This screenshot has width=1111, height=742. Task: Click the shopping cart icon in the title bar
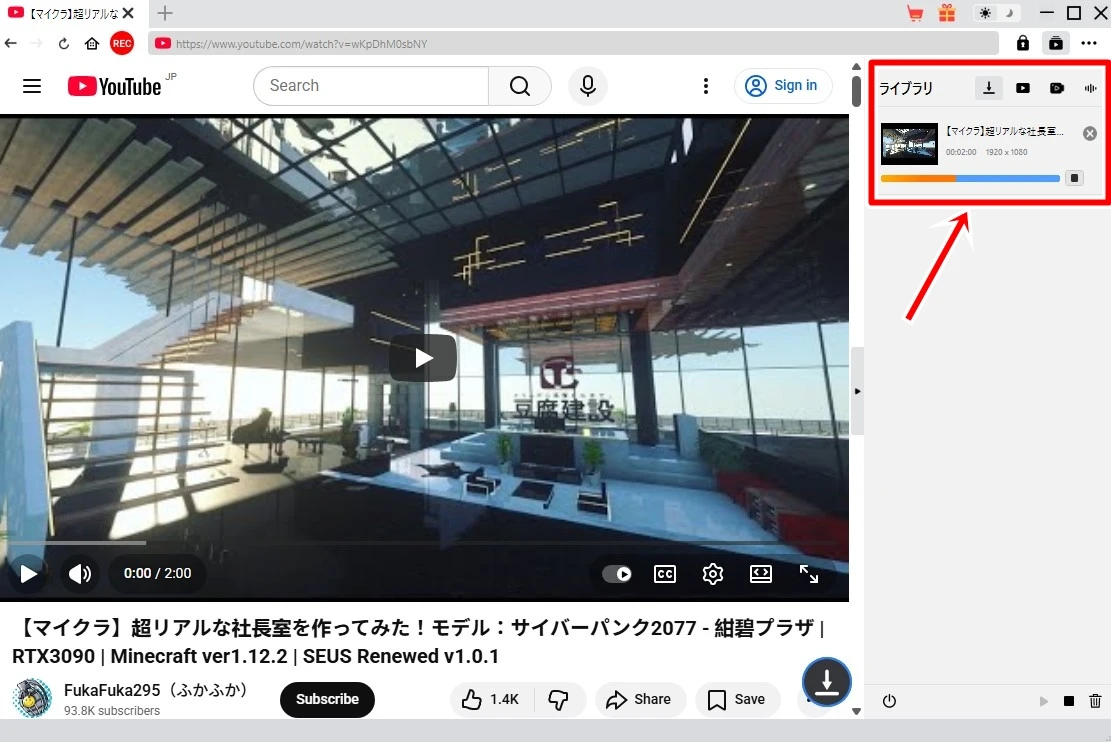click(x=913, y=13)
